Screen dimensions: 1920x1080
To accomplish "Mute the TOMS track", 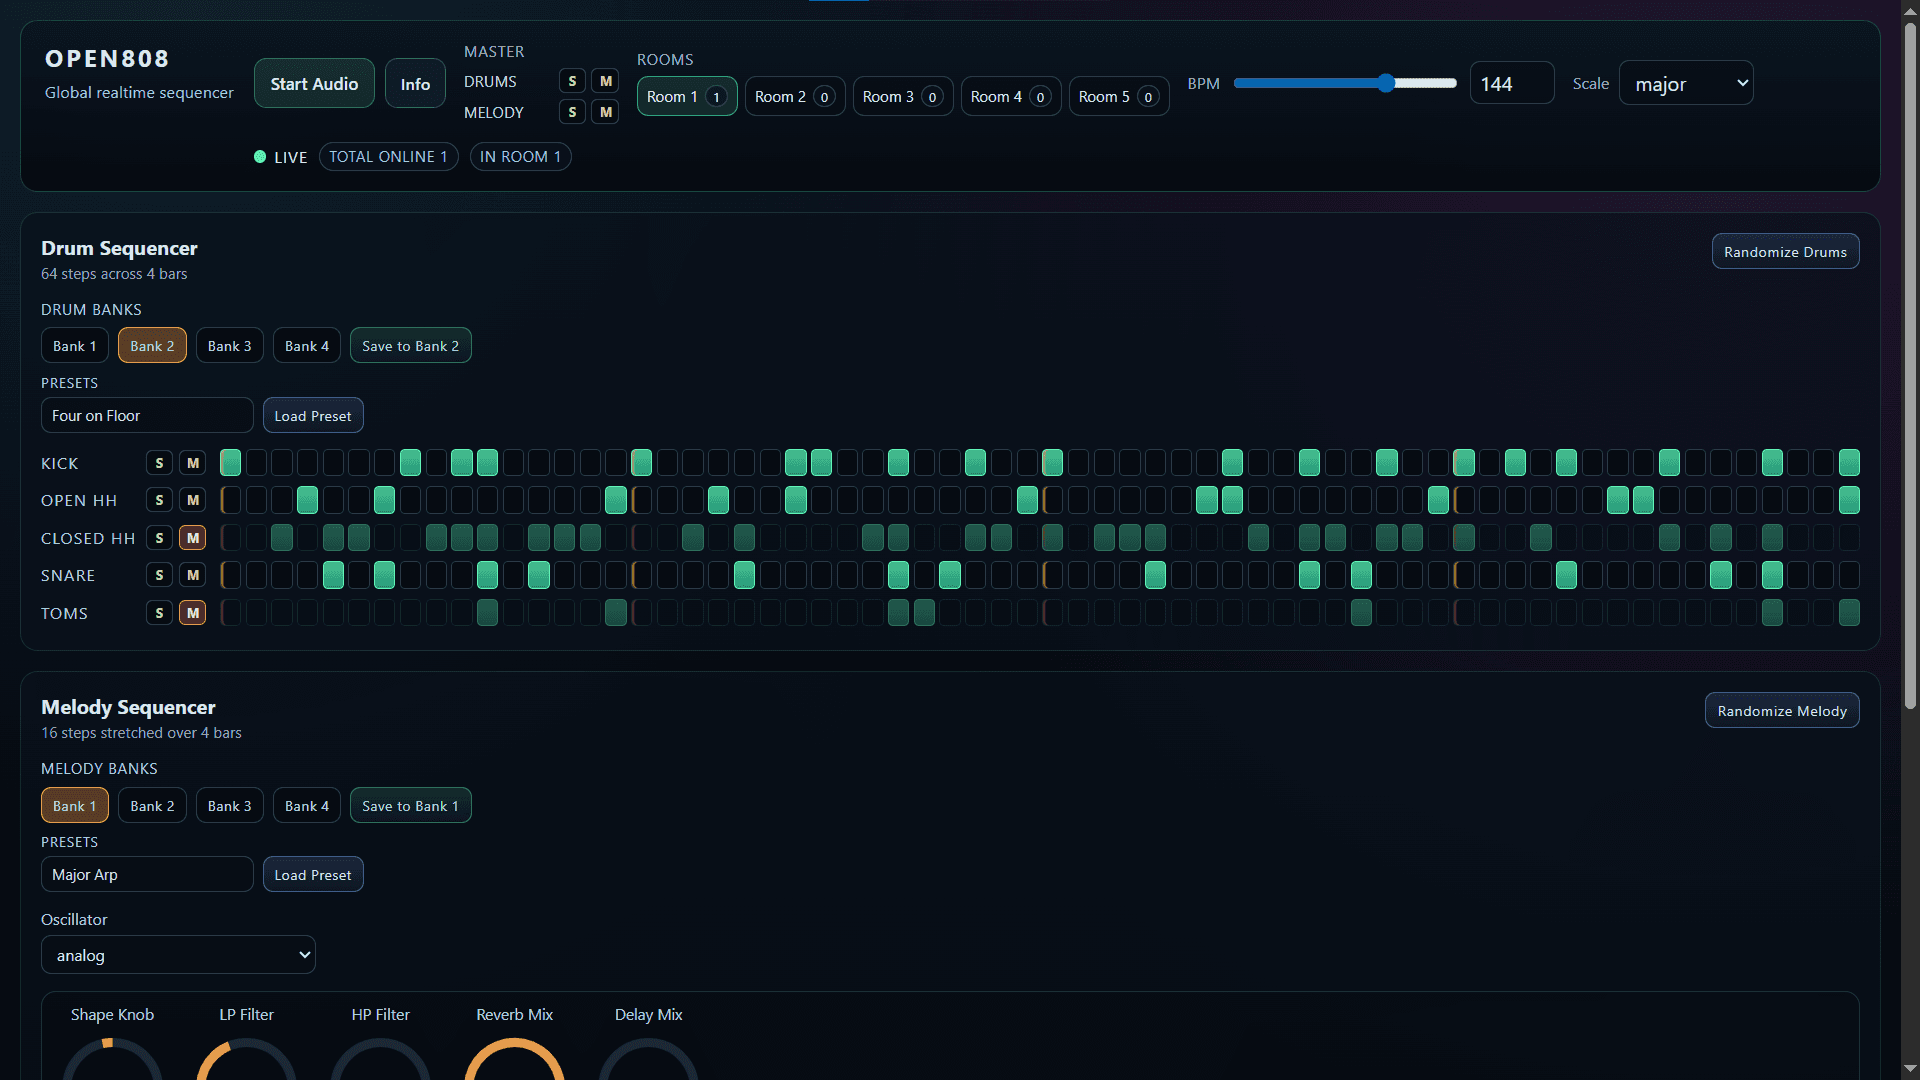I will click(192, 612).
